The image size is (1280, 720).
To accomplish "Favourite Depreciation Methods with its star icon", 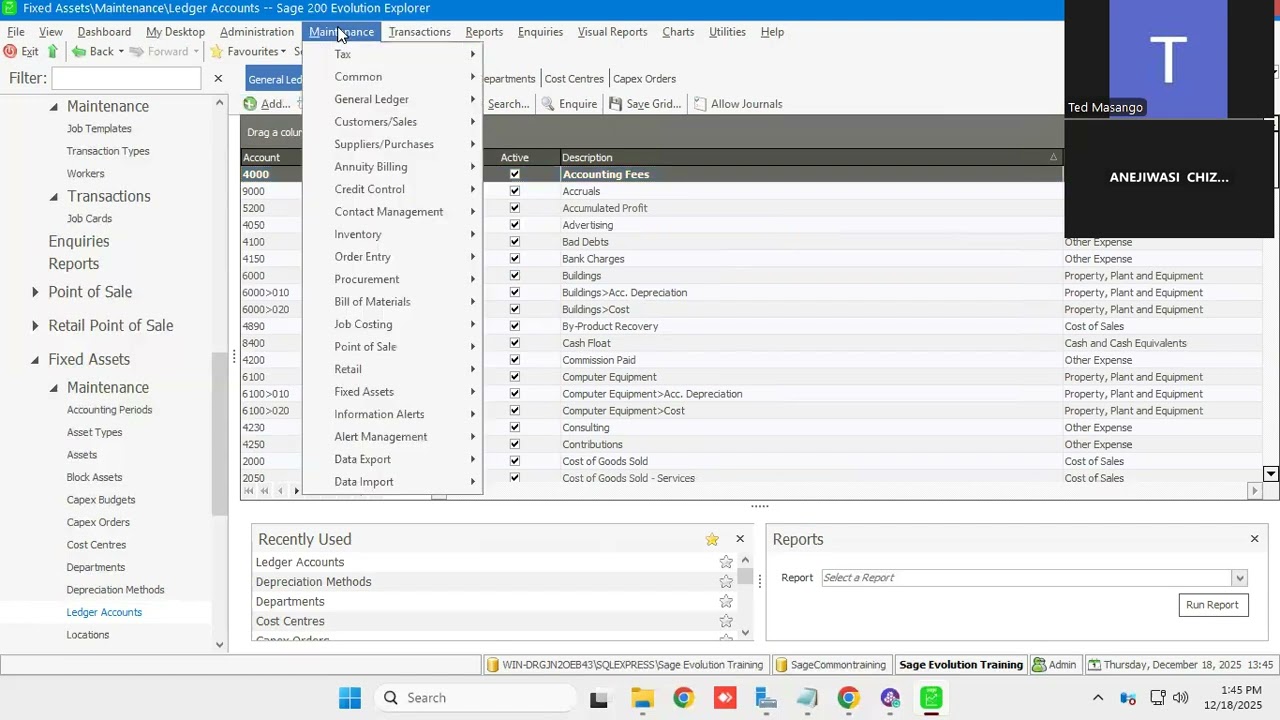I will (x=726, y=582).
